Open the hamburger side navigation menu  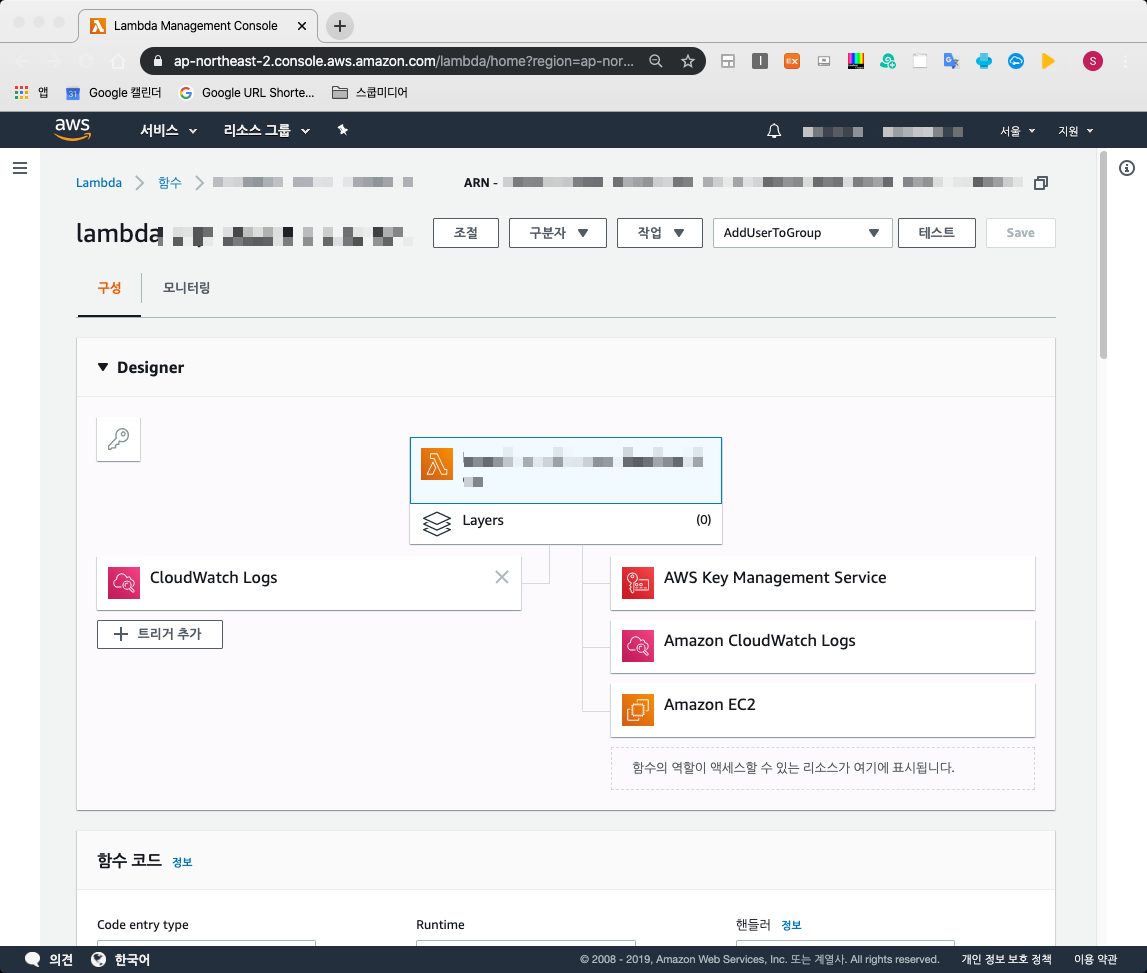[x=20, y=168]
